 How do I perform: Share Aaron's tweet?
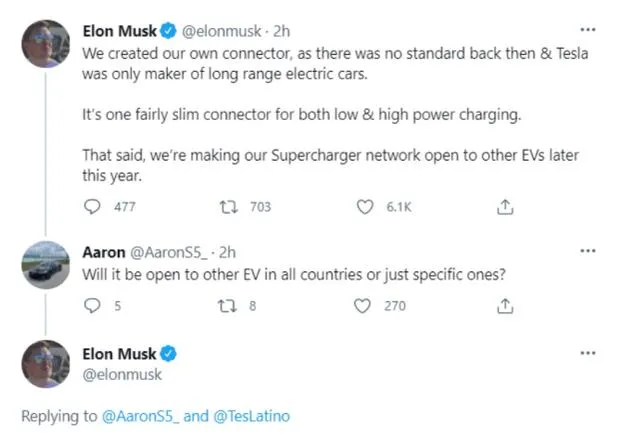coord(506,306)
